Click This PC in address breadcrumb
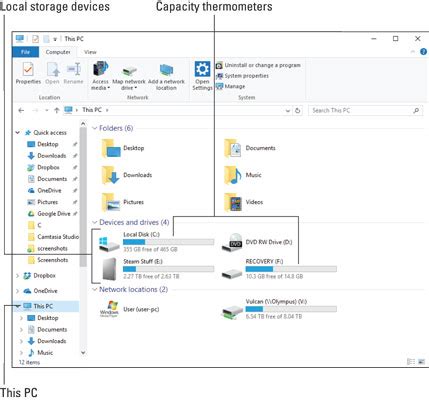429x400 pixels. pos(92,110)
